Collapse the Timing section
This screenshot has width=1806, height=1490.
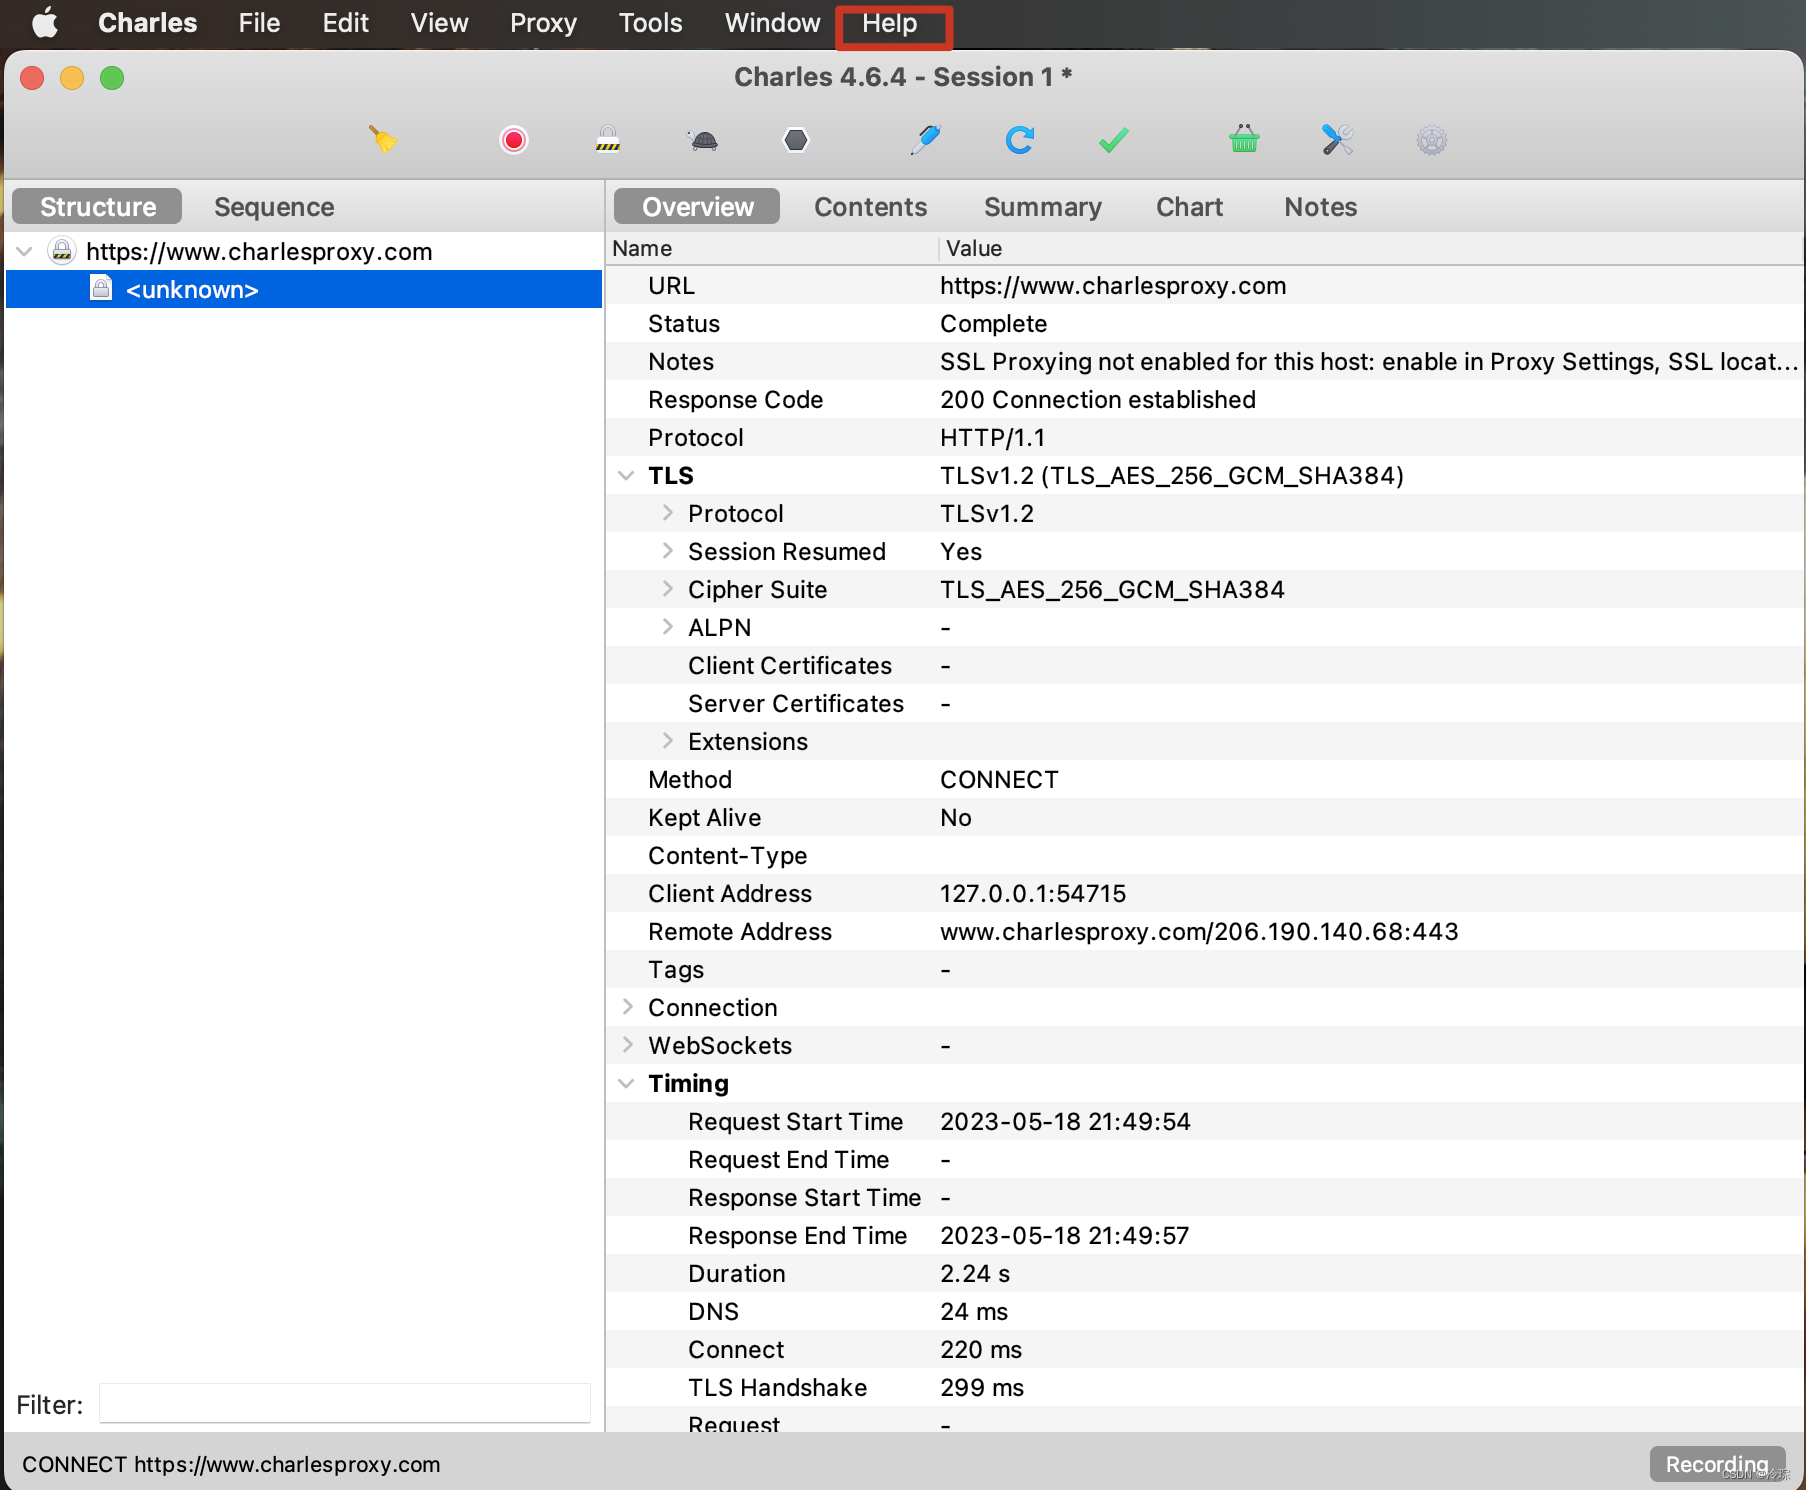click(627, 1083)
